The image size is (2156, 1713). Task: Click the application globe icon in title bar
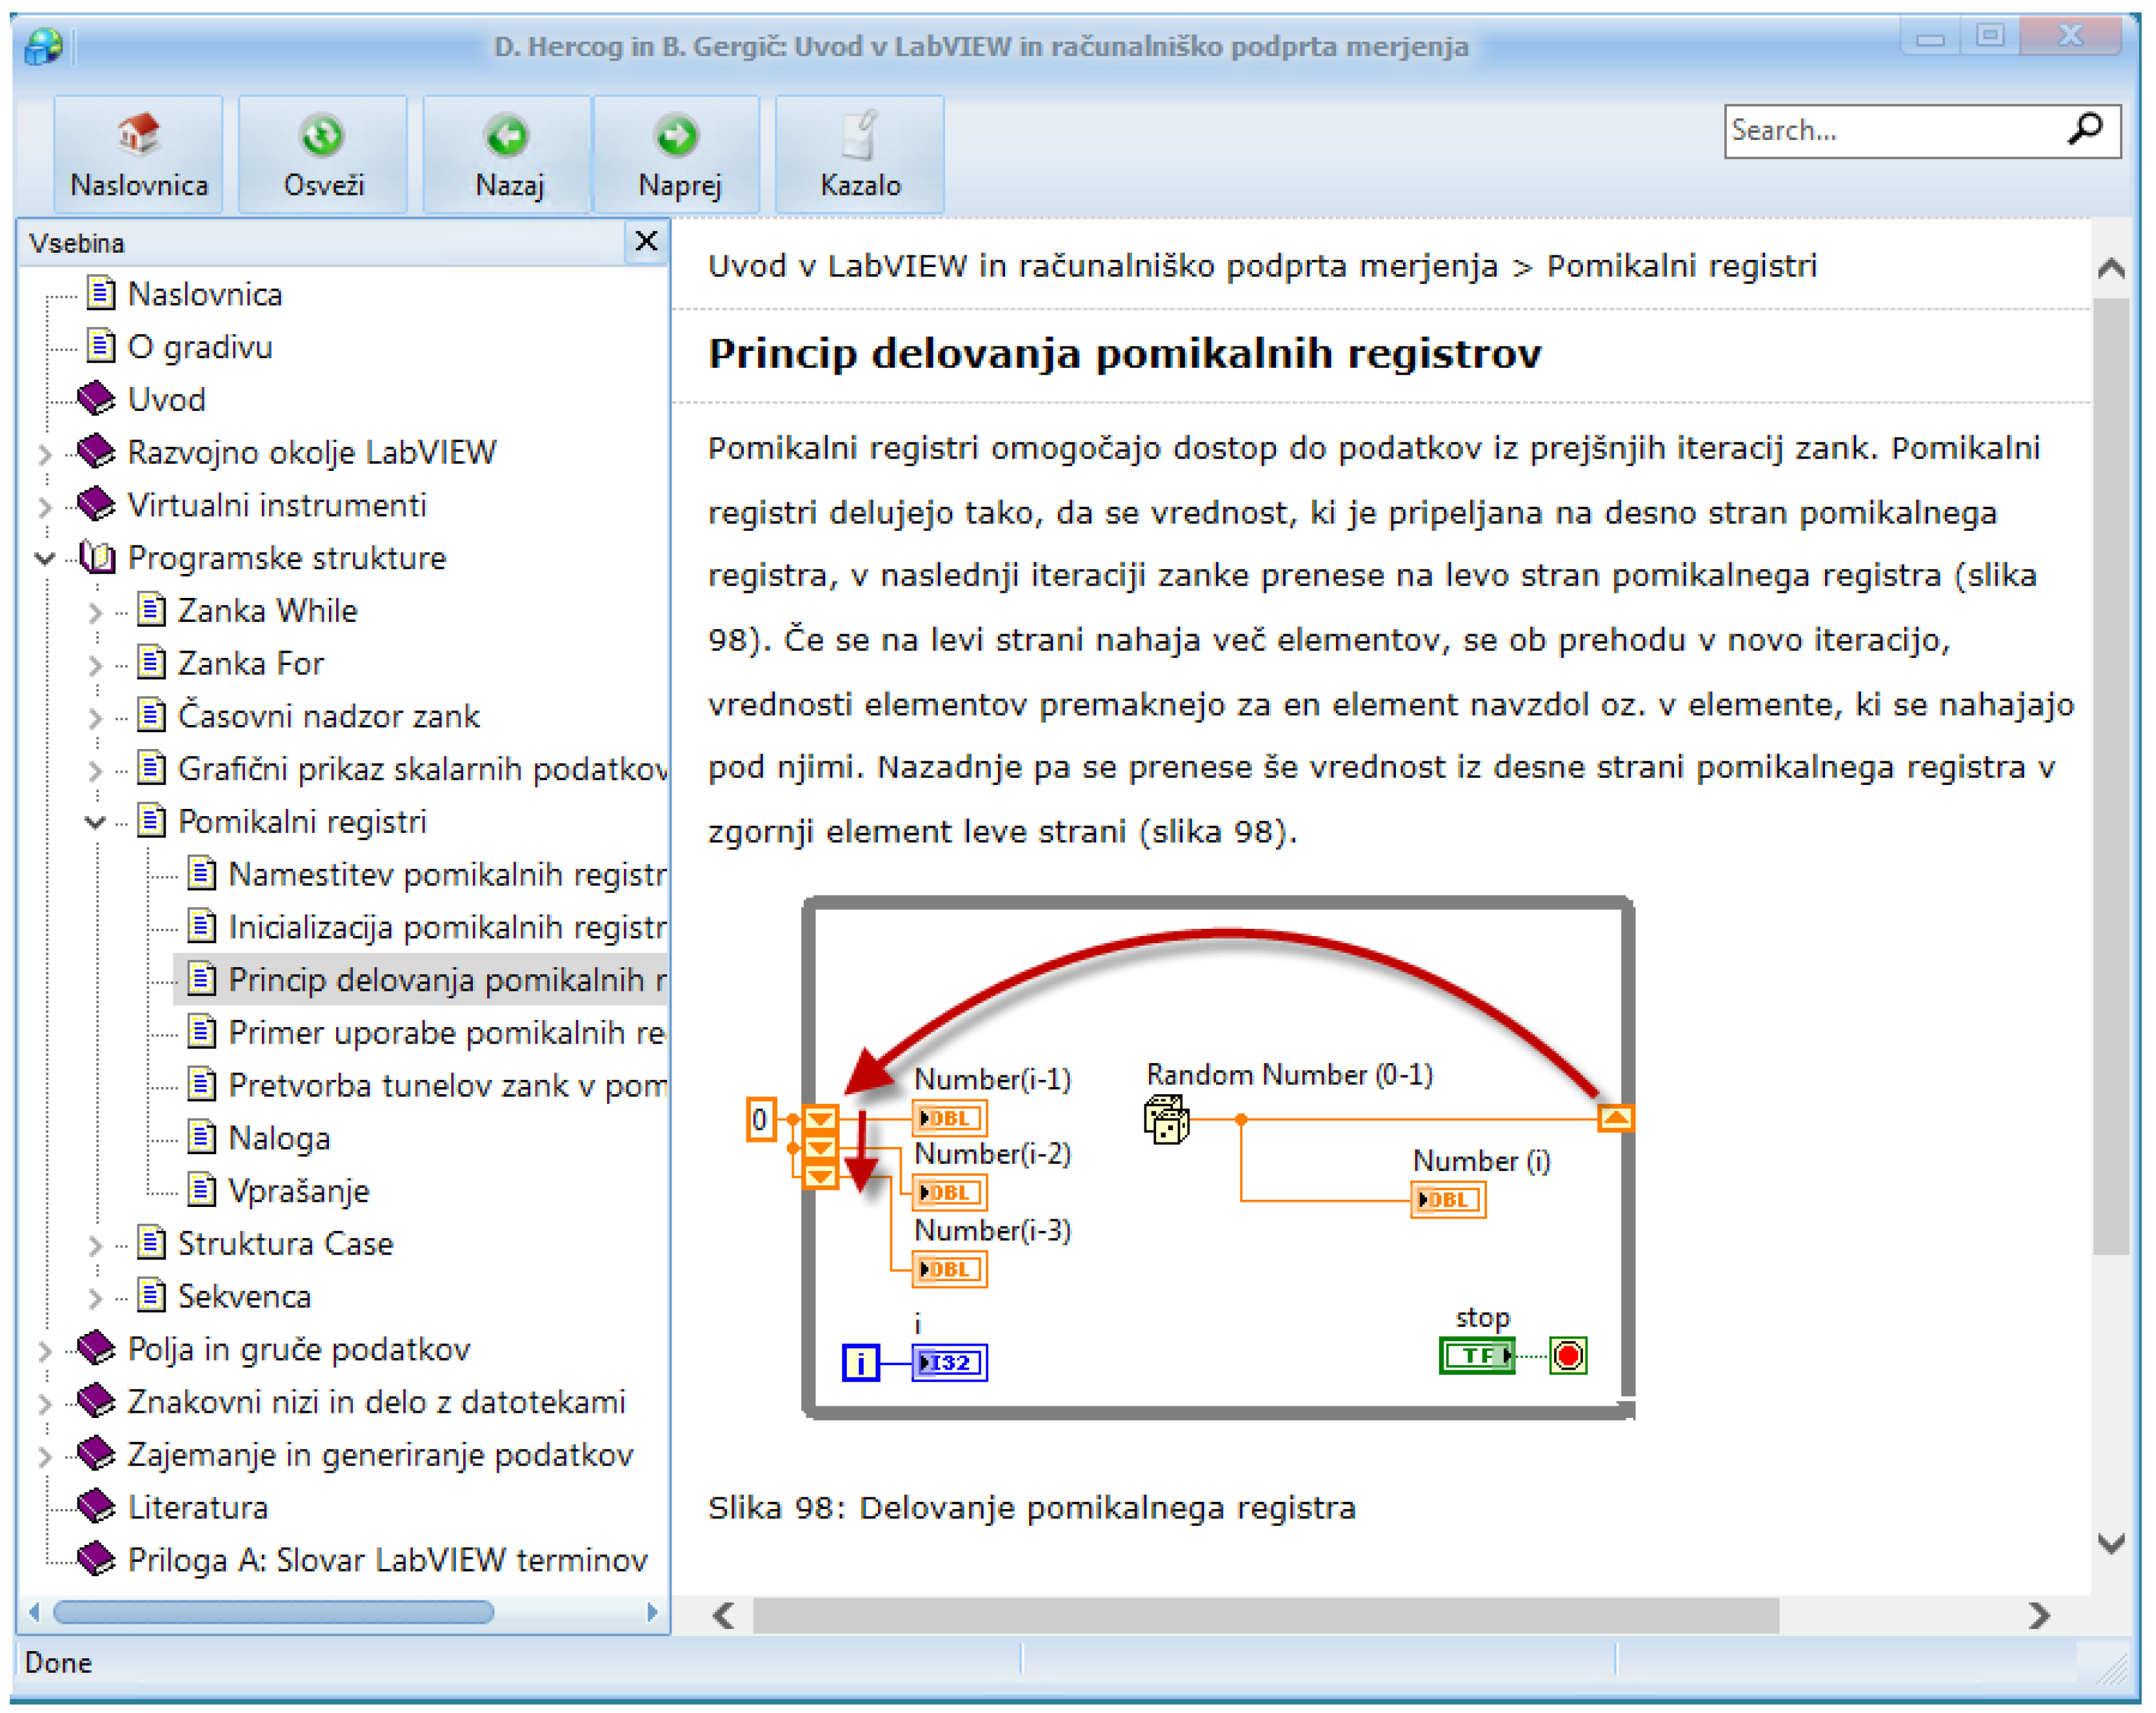[43, 46]
